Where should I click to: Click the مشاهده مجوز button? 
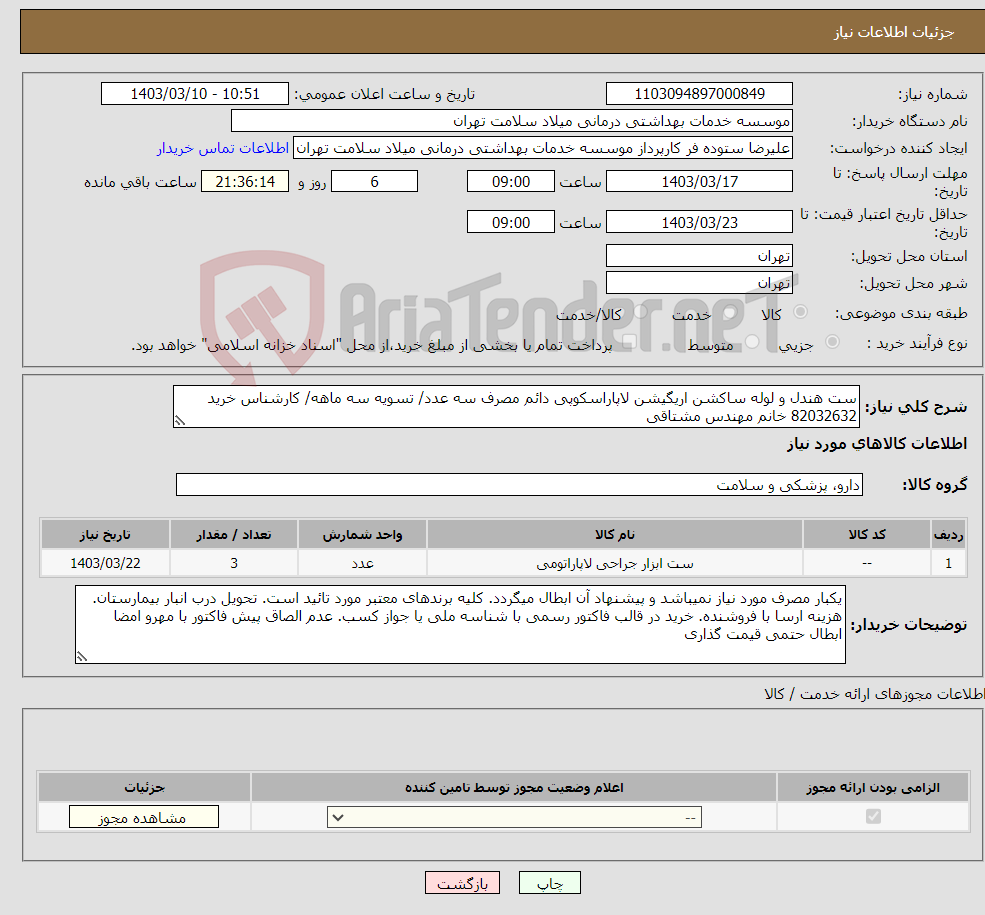pos(144,817)
